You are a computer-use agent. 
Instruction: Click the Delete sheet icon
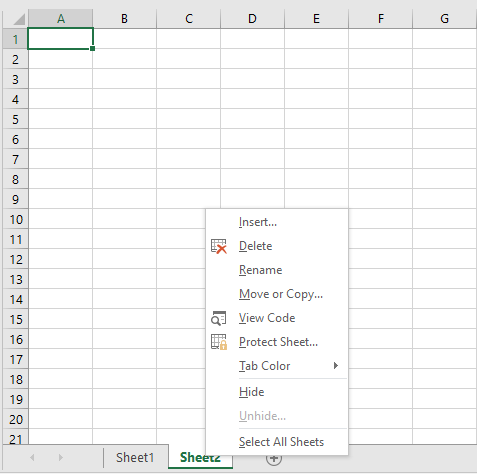(219, 246)
